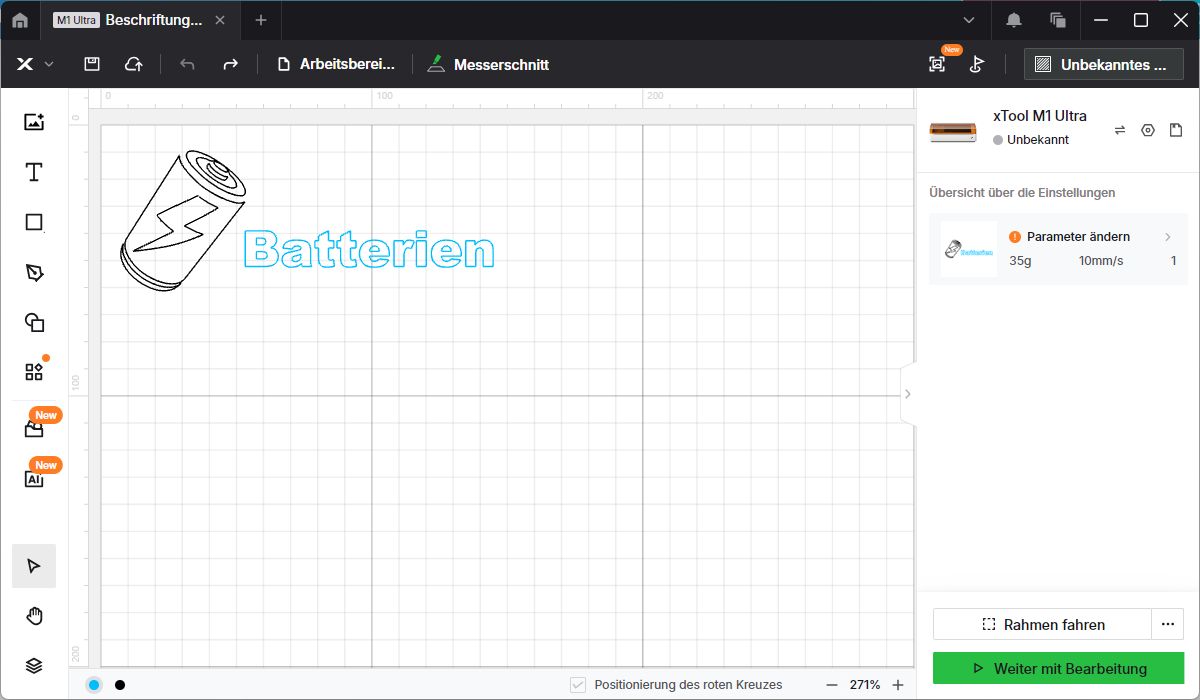Select the Text tool in sidebar
This screenshot has height=700, width=1200.
click(x=34, y=172)
